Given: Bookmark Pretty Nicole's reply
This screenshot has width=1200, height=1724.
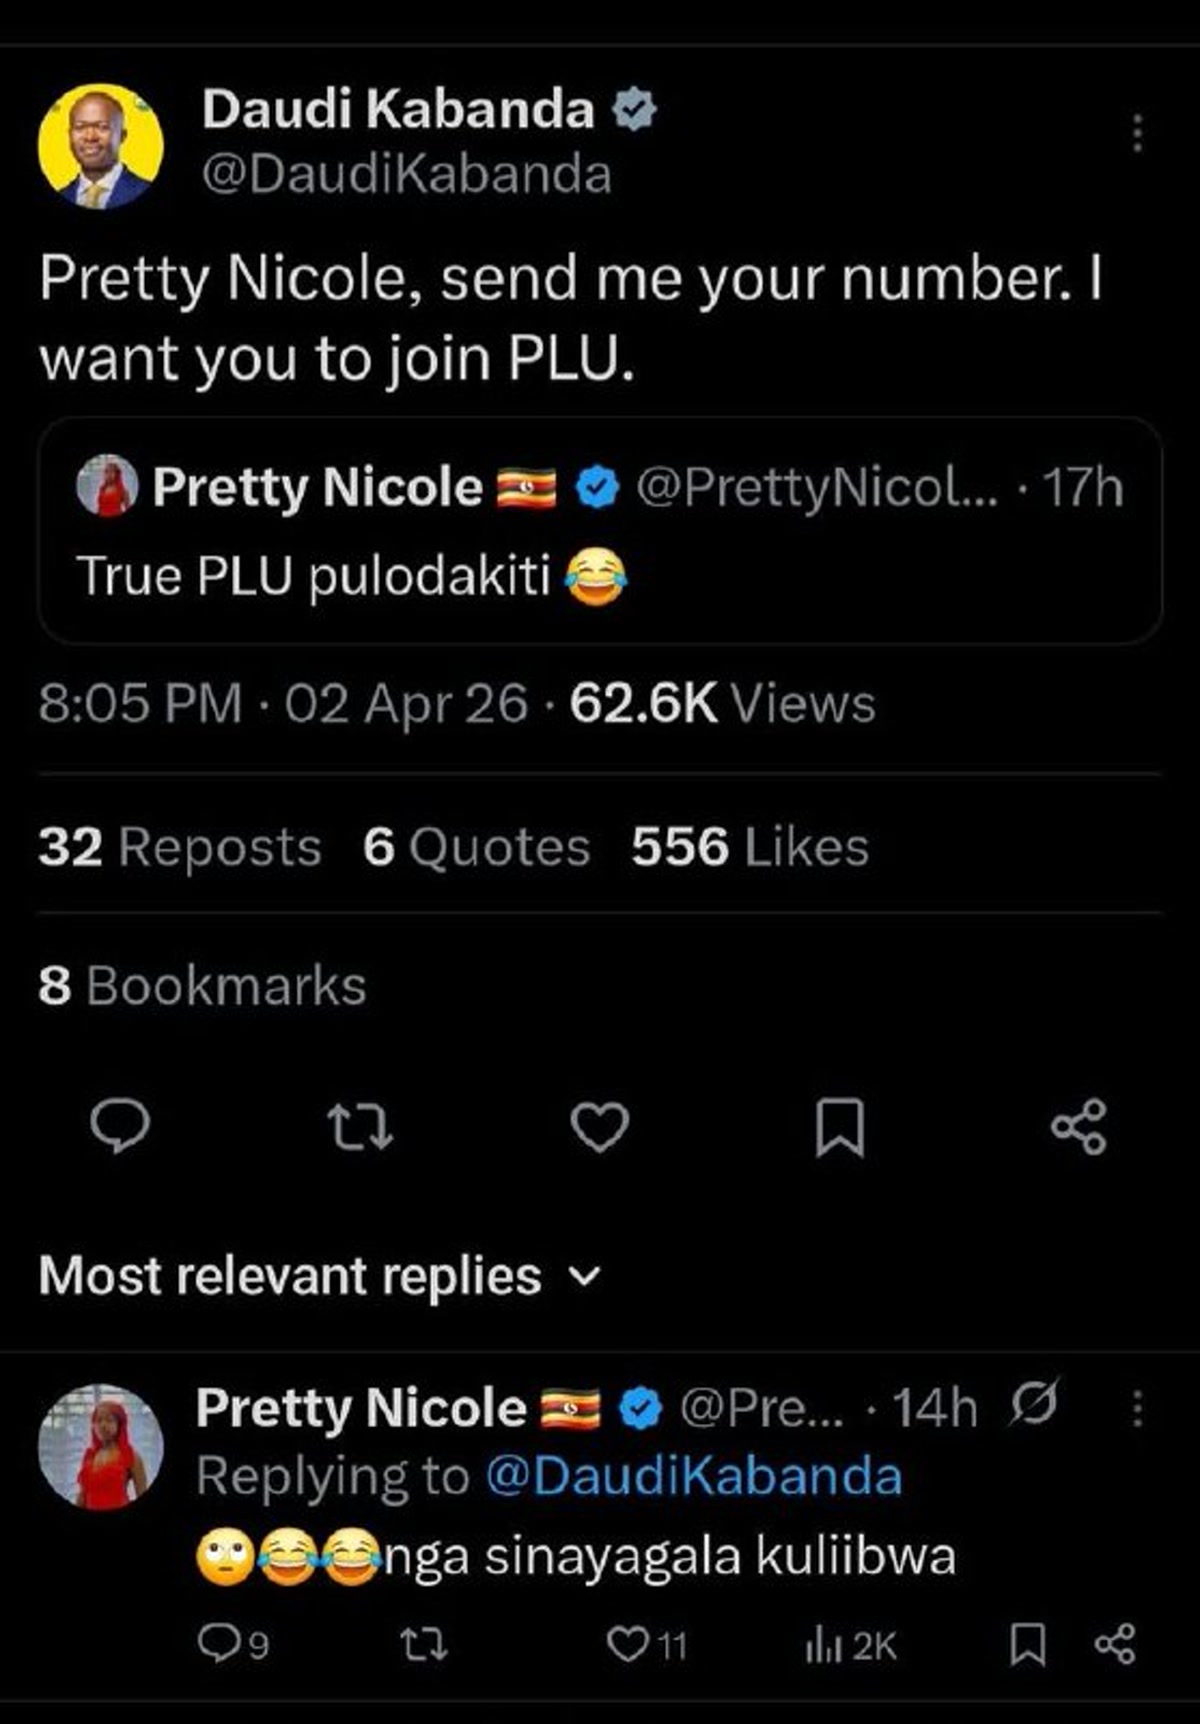Looking at the screenshot, I should point(1027,1645).
